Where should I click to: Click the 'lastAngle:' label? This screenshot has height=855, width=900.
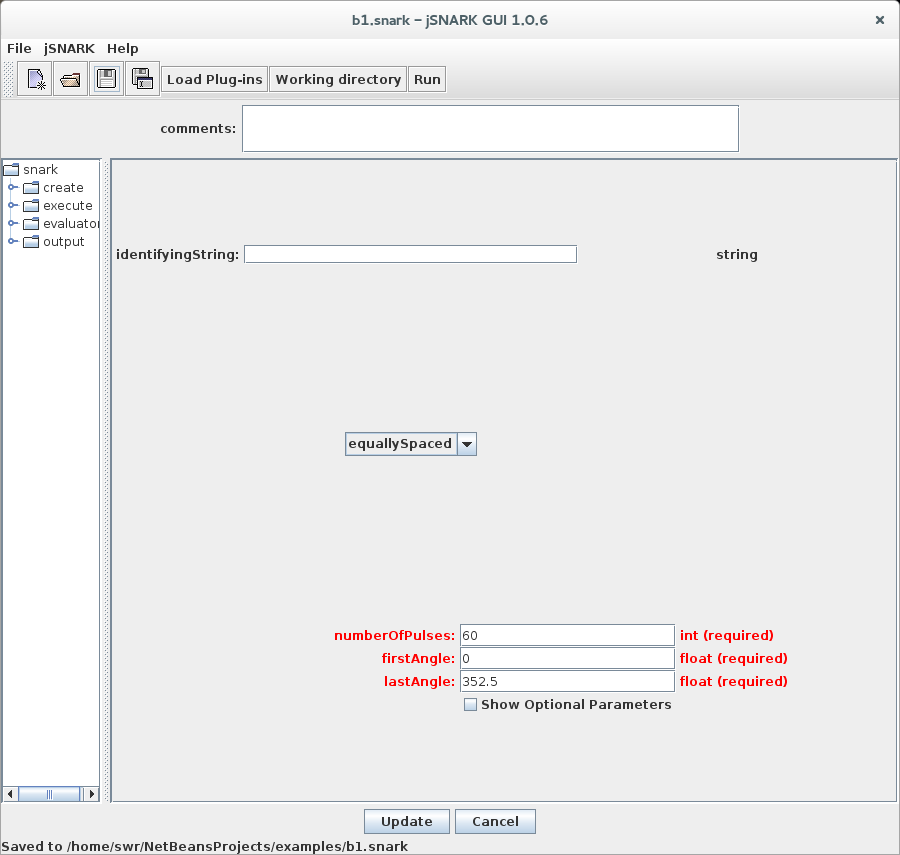pyautogui.click(x=419, y=681)
